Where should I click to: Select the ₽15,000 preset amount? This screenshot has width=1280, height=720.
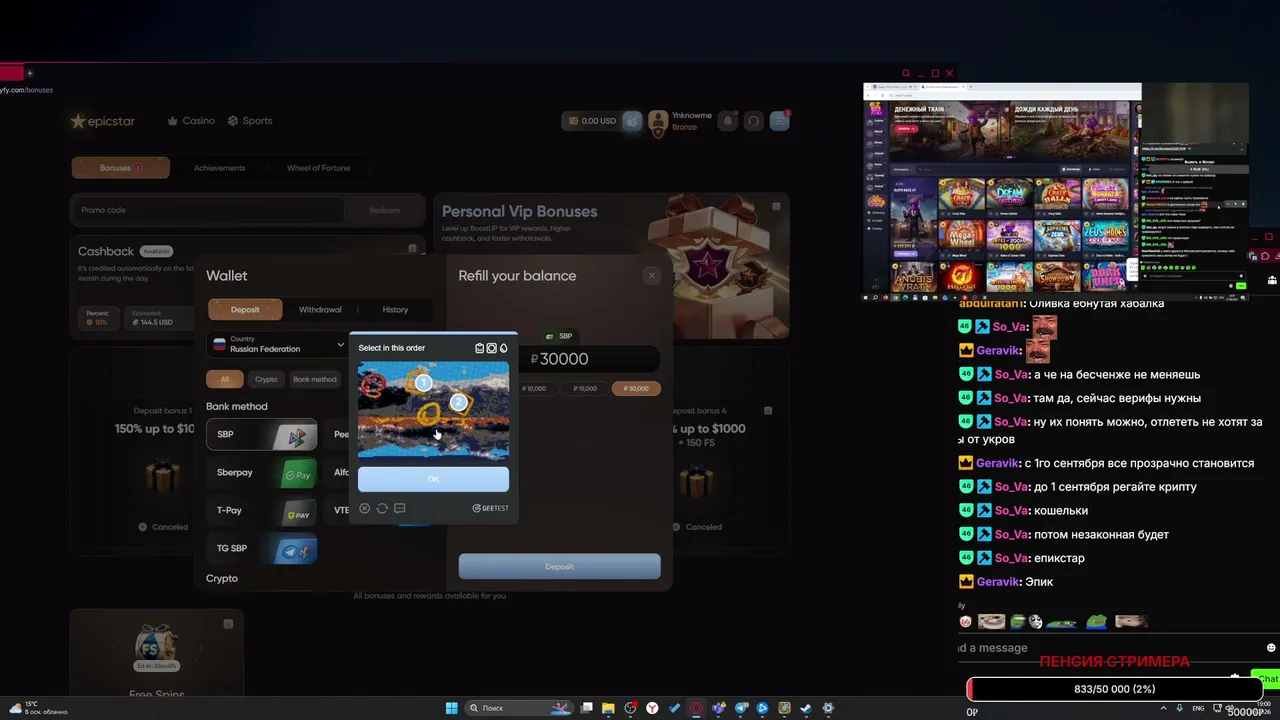tap(586, 388)
